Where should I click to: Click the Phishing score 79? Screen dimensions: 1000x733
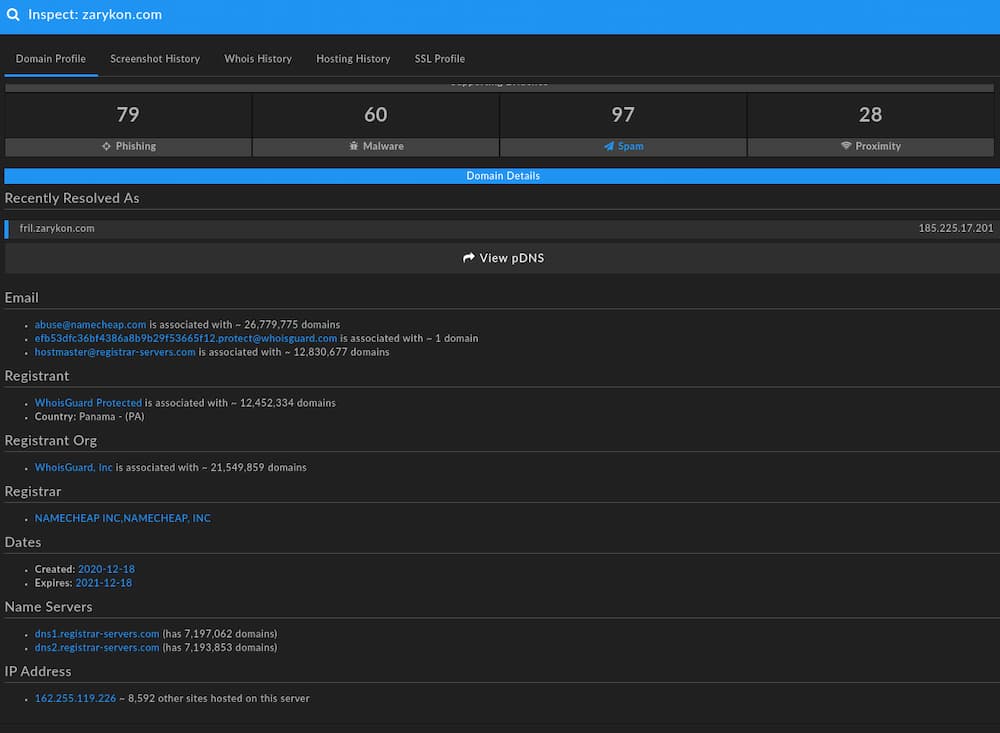coord(128,115)
